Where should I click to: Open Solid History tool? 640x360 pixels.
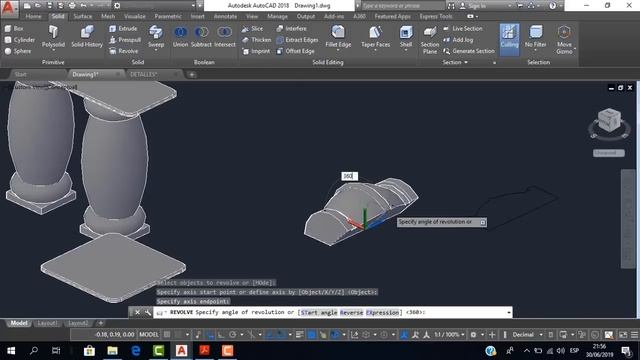(x=87, y=37)
